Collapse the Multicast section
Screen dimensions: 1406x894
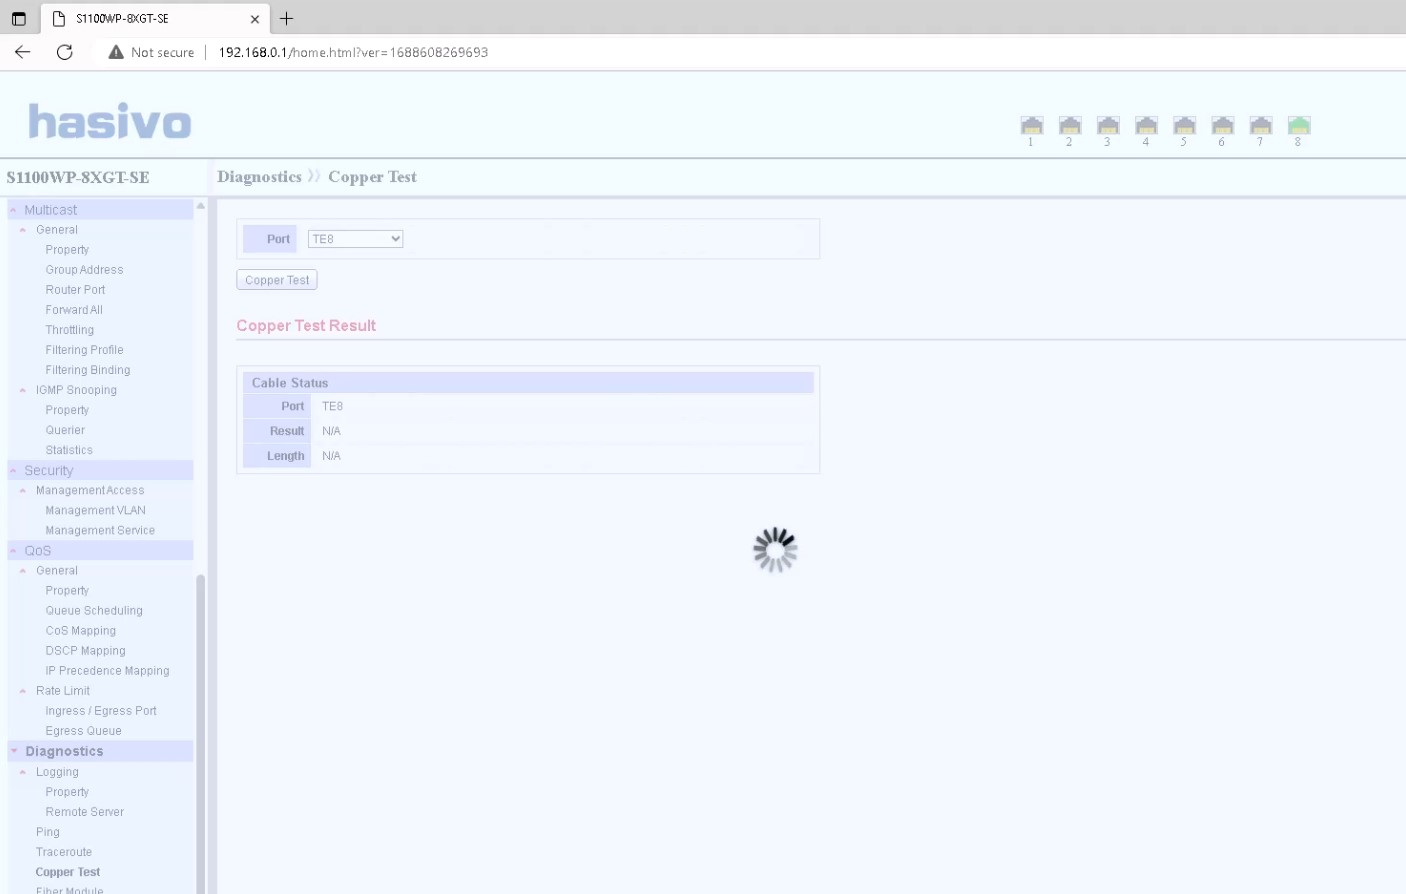point(13,210)
